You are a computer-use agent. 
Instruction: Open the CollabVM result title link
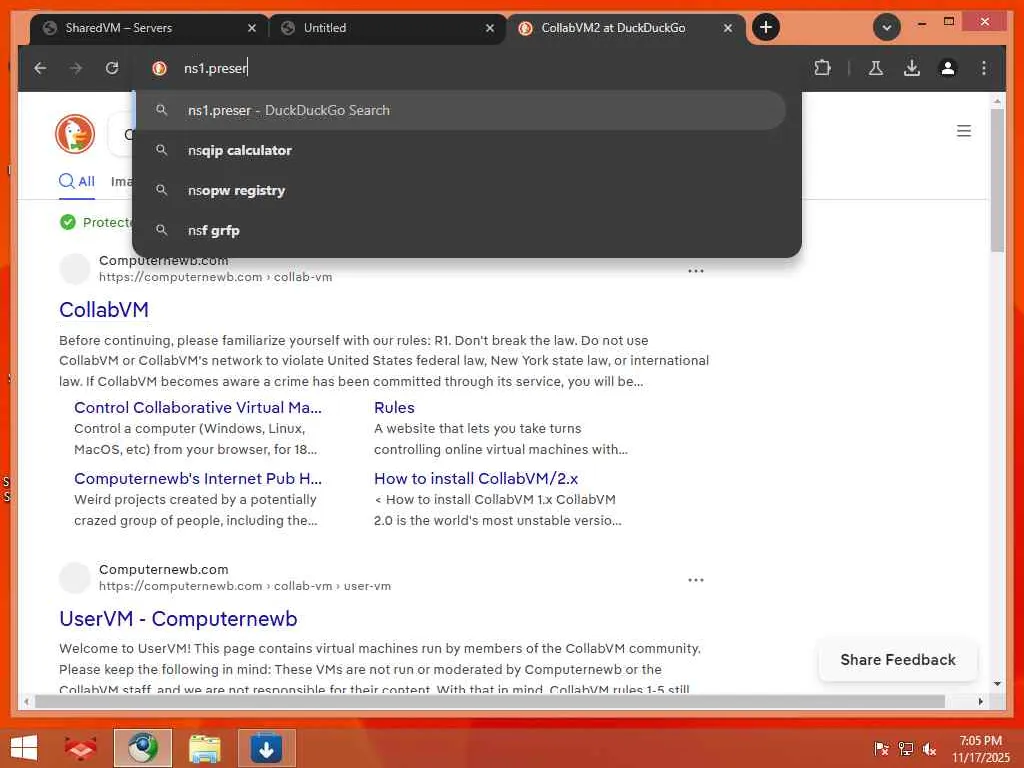coord(104,310)
